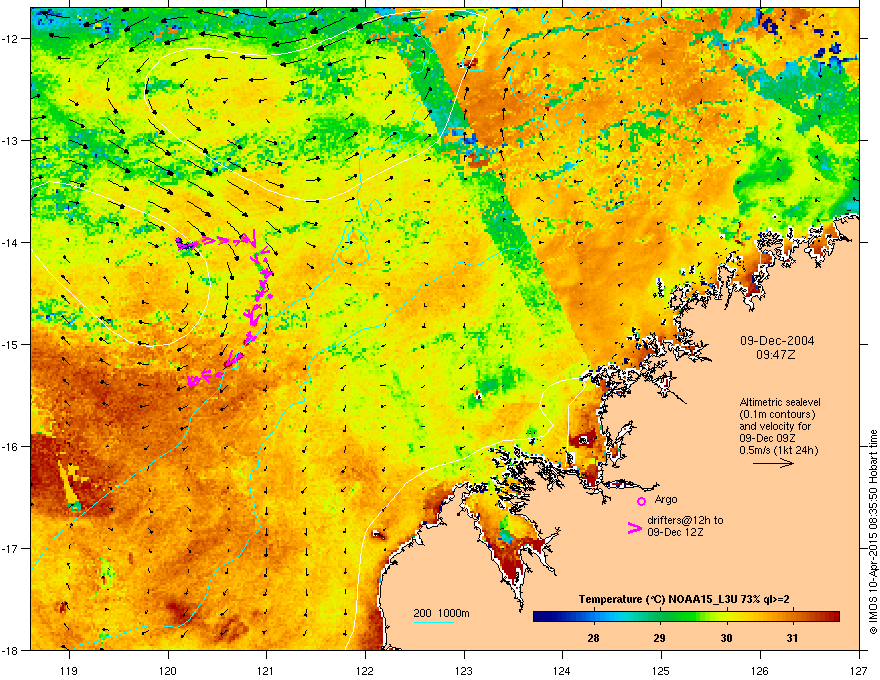Click the magenta drifter arrowhead legend symbol
Image resolution: width=880 pixels, height=680 pixels.
tap(634, 528)
